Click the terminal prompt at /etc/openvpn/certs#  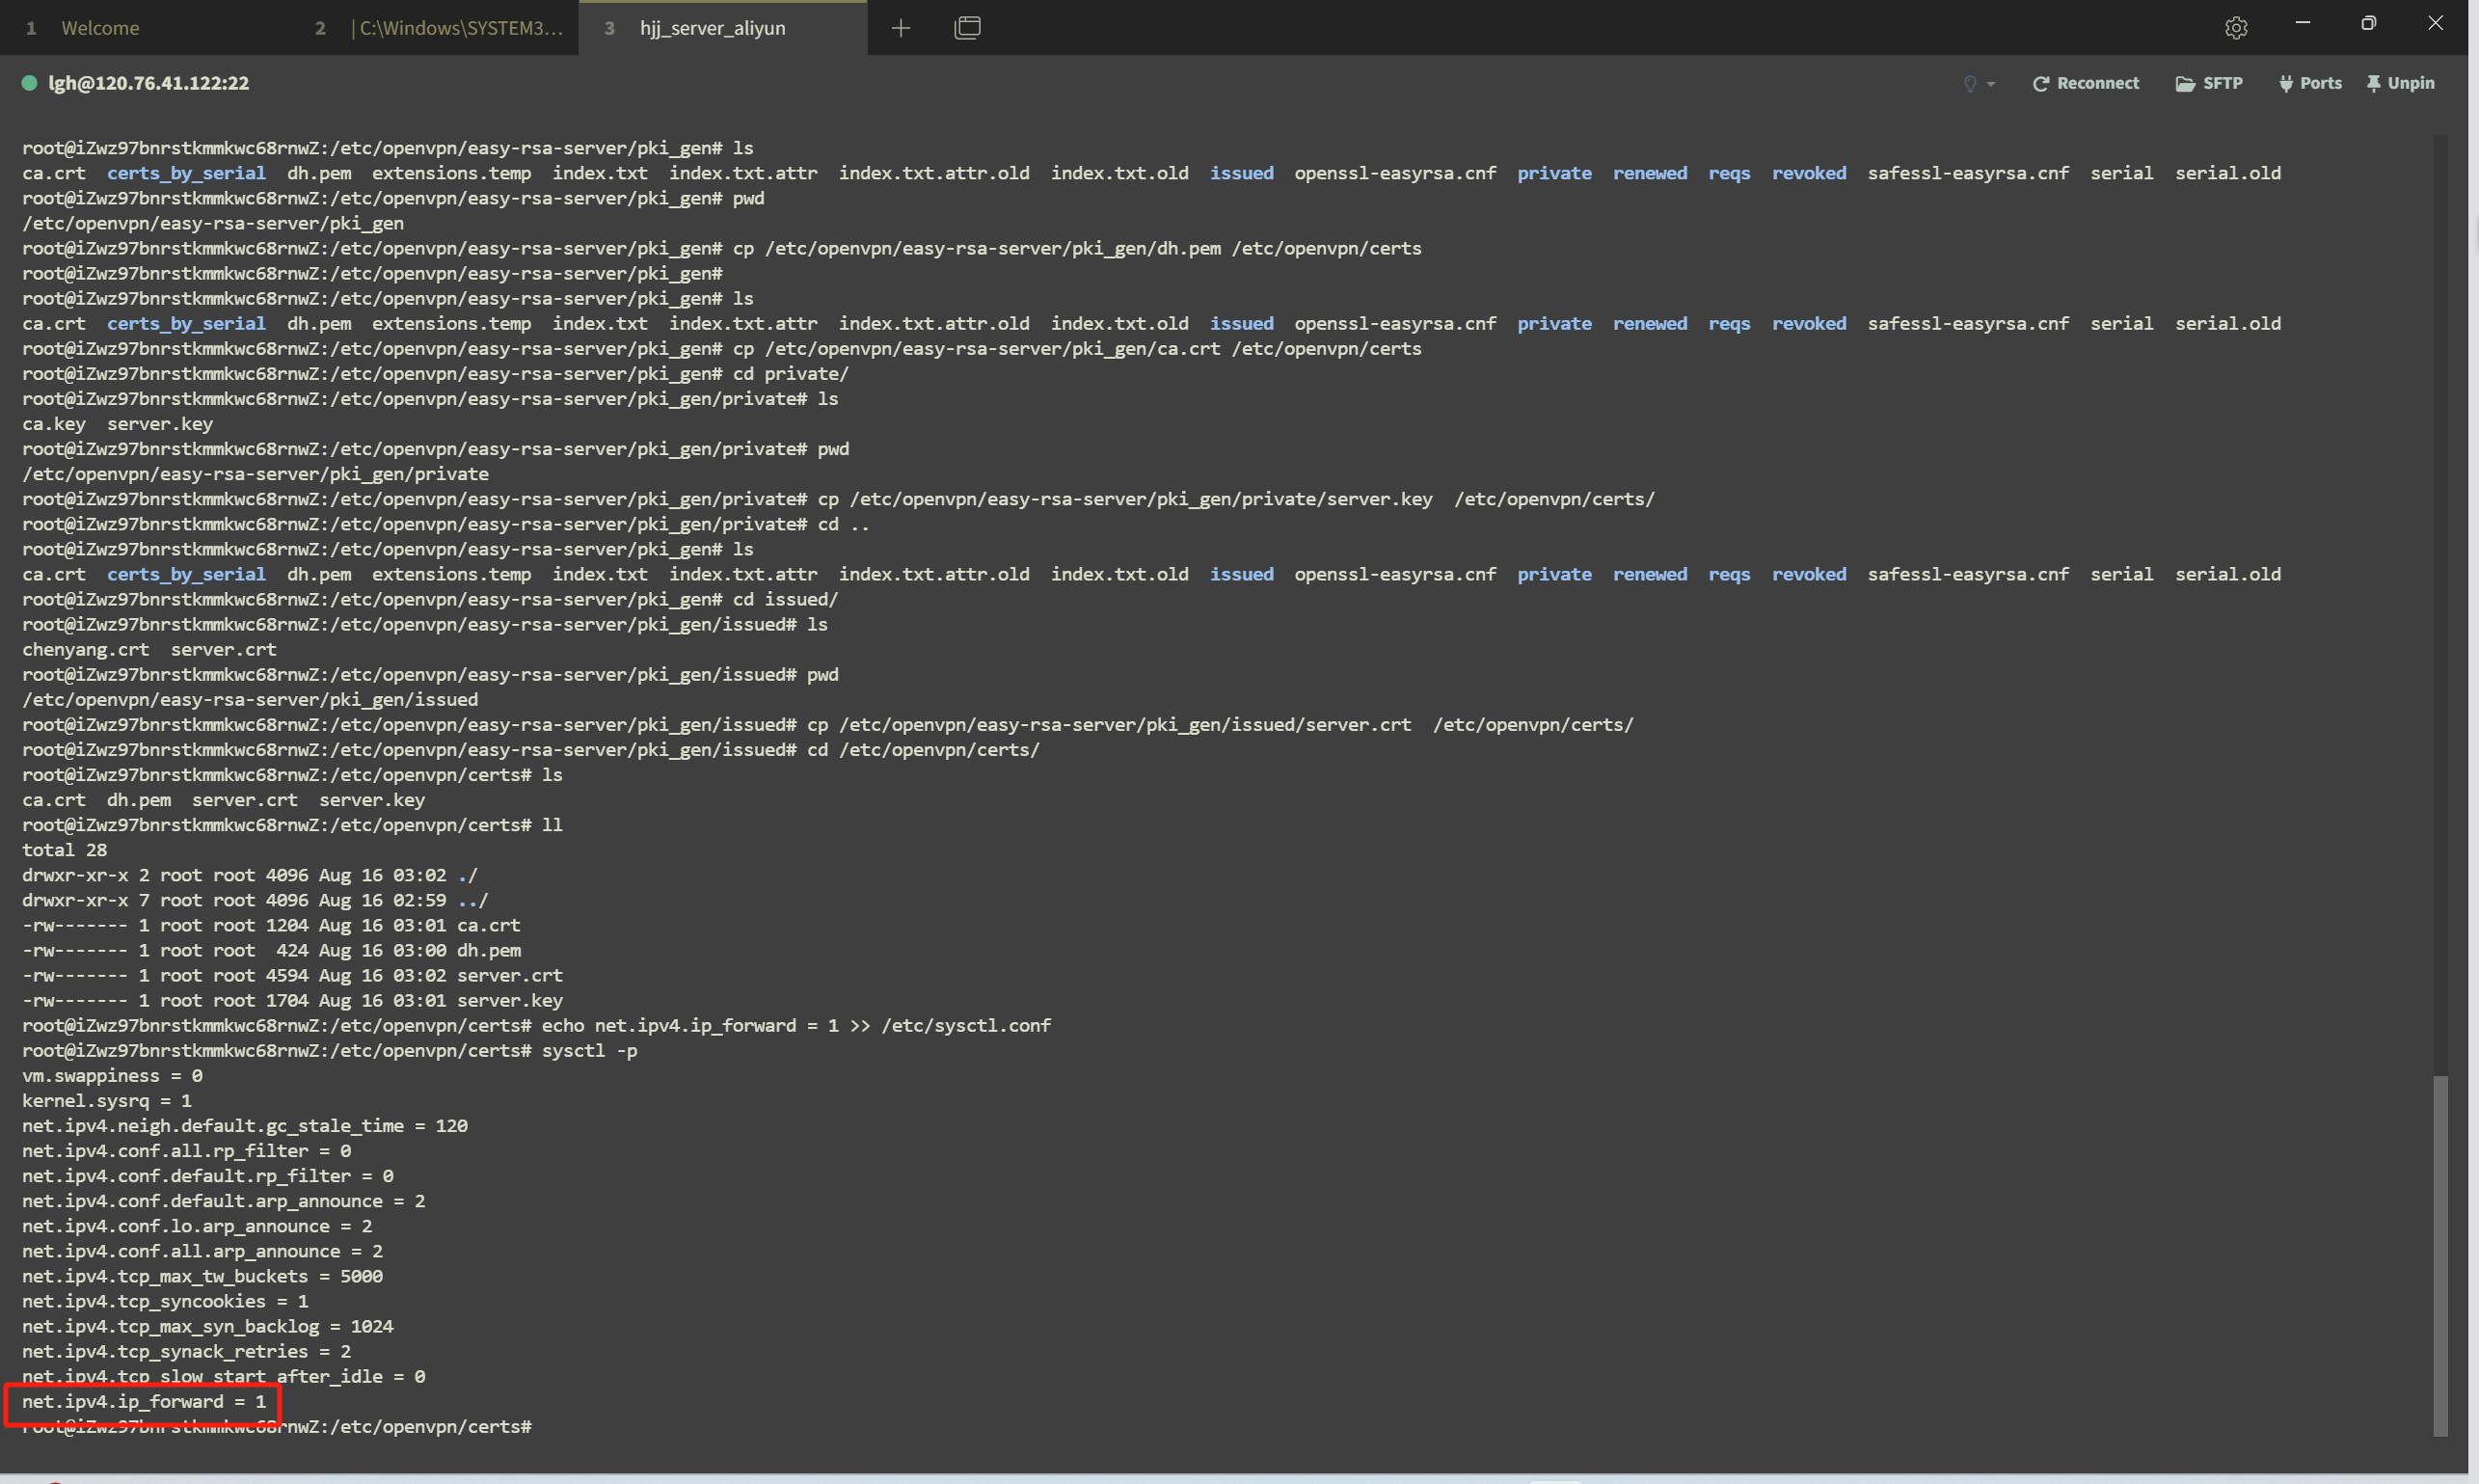point(277,1427)
